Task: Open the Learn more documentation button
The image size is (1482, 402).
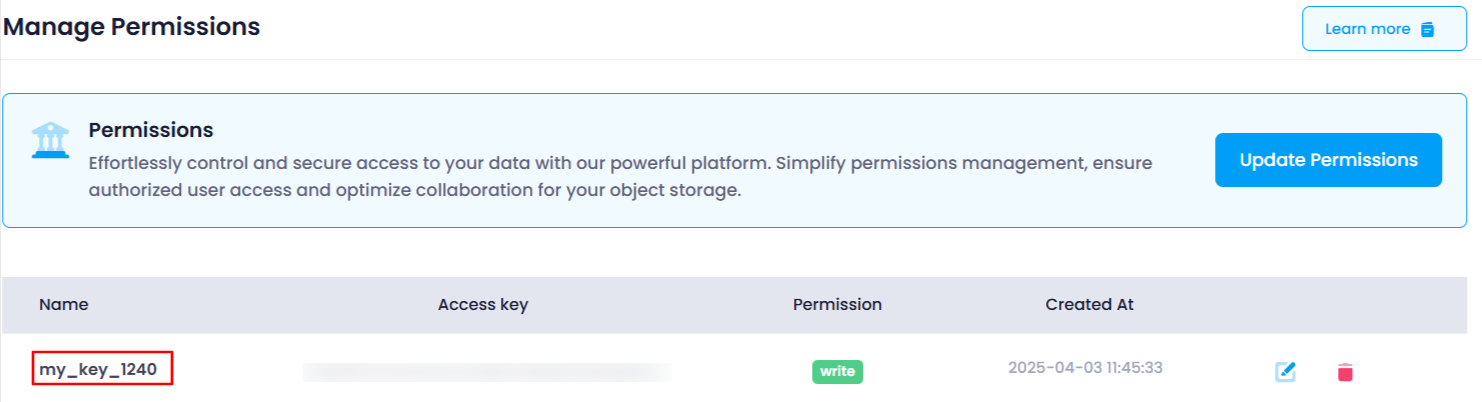Action: click(x=1384, y=28)
